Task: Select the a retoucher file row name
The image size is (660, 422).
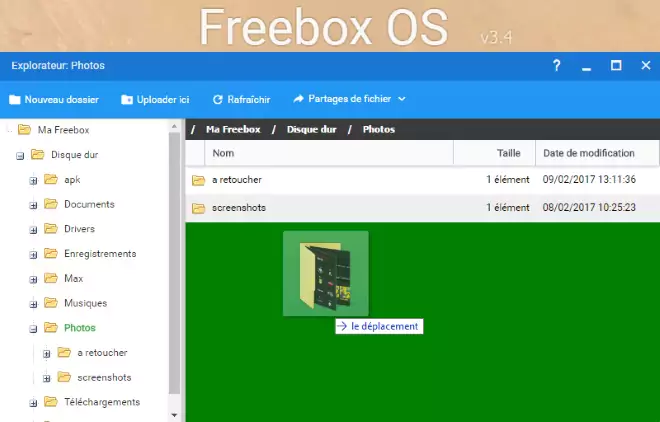Action: pyautogui.click(x=237, y=180)
